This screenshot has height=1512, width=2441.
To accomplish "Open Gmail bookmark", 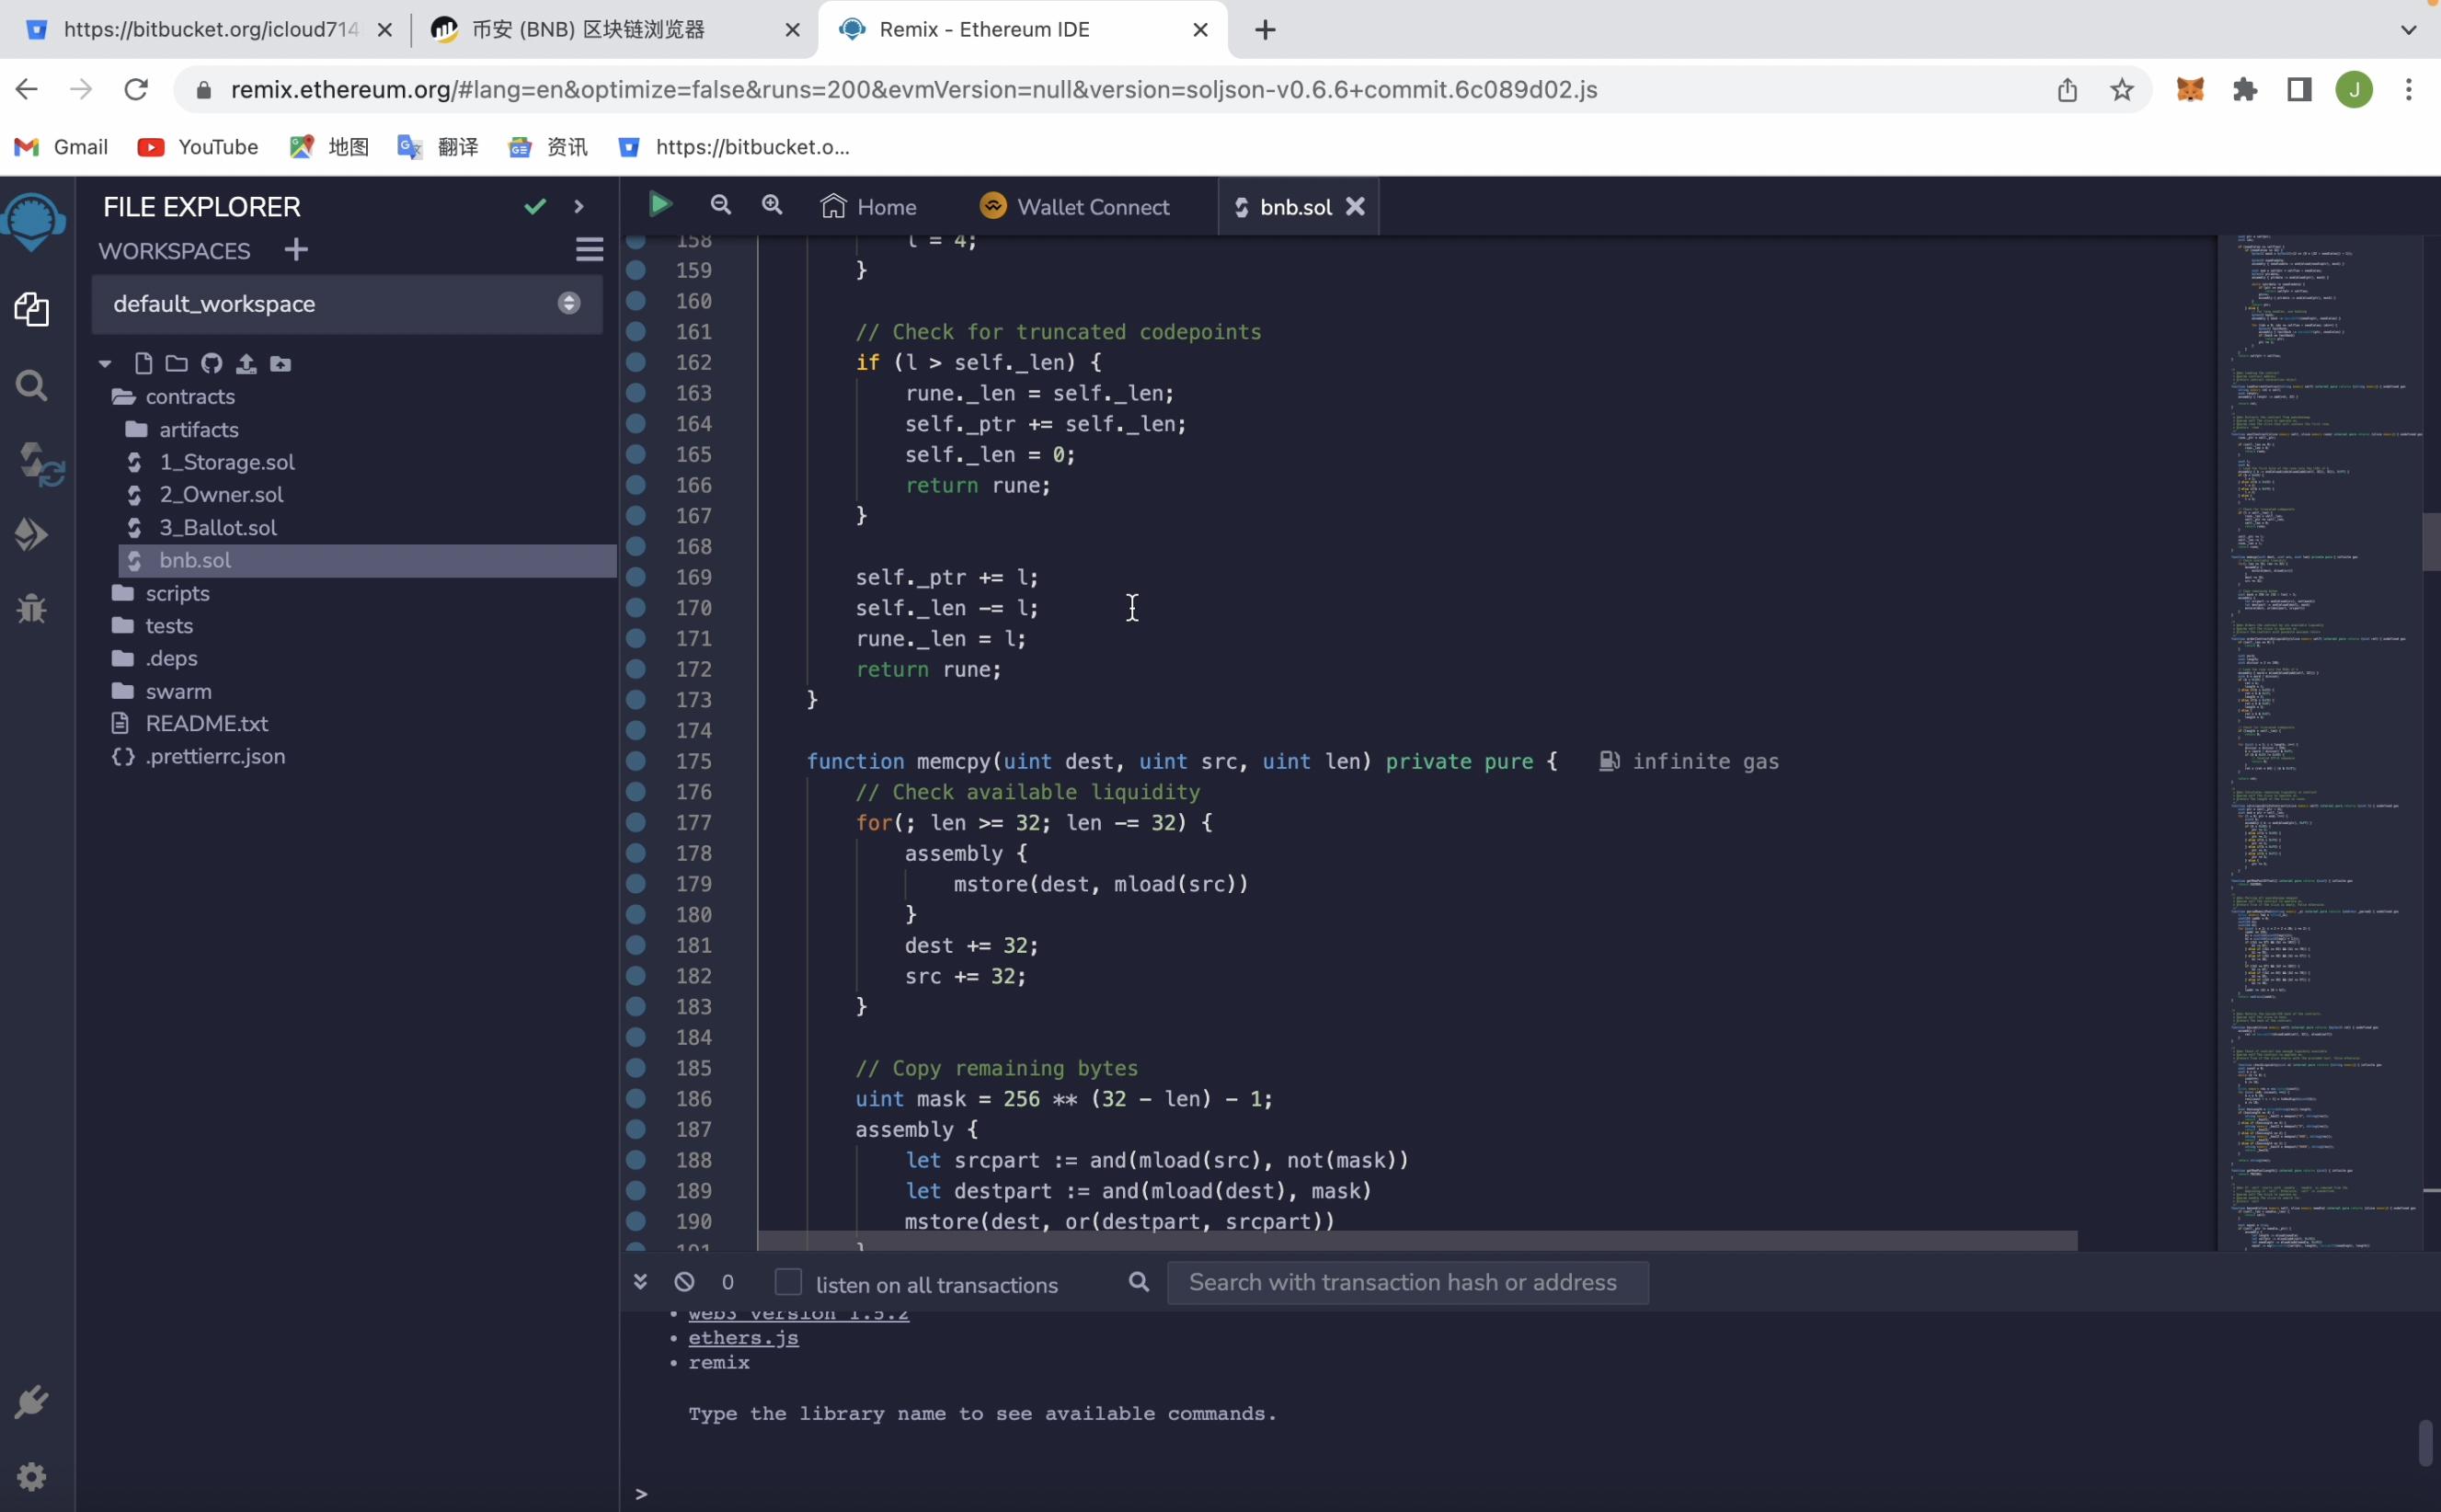I will tap(61, 147).
